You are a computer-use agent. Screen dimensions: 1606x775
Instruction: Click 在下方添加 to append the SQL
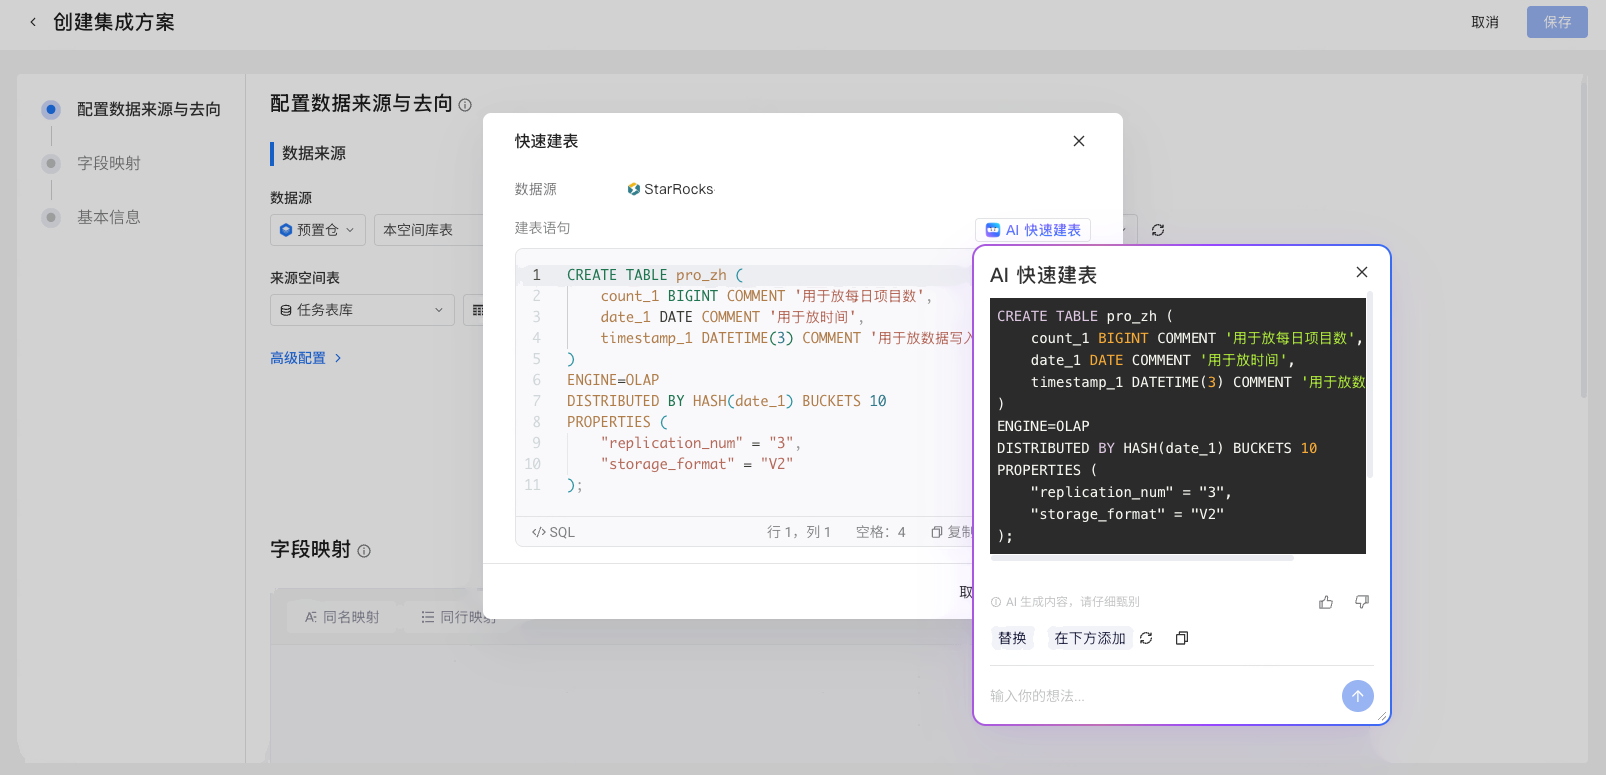[1090, 638]
